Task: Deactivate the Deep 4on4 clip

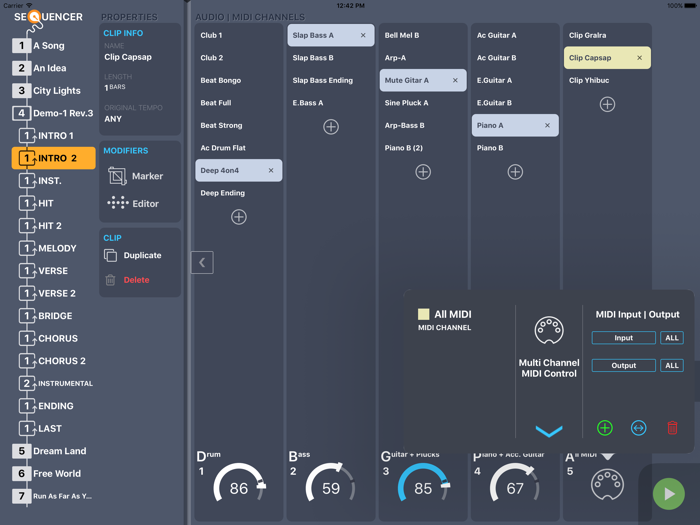Action: pos(271,171)
